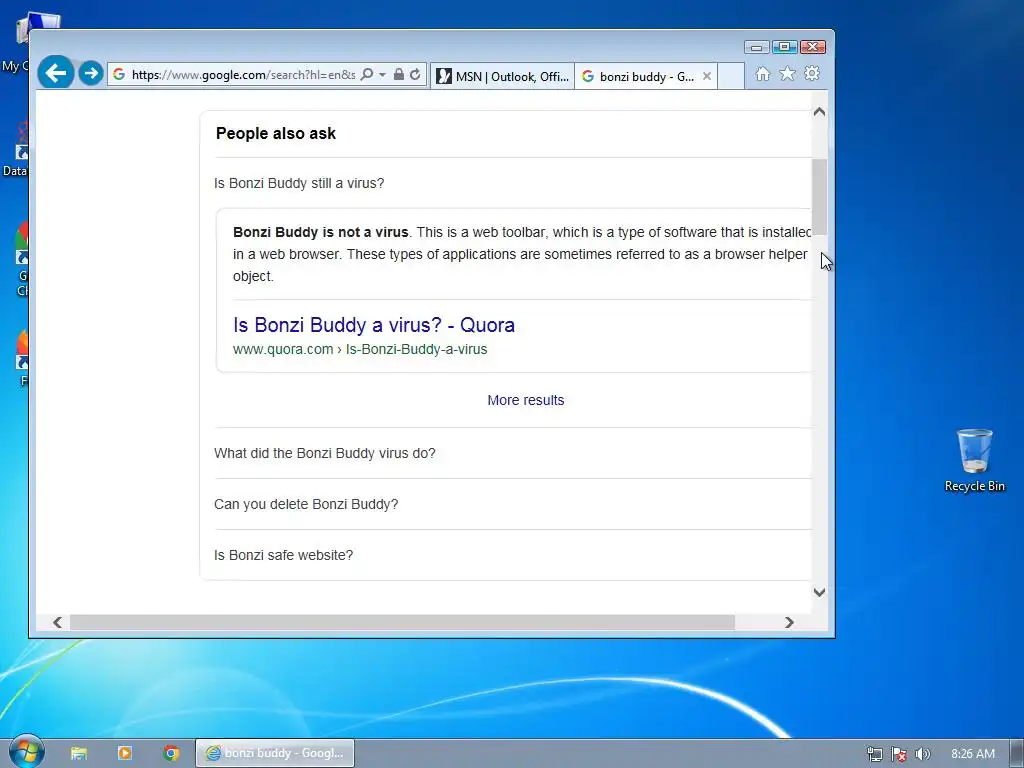Click the 'Bonzi Buddy is not a virus' answer text
The width and height of the screenshot is (1024, 768).
tap(321, 232)
